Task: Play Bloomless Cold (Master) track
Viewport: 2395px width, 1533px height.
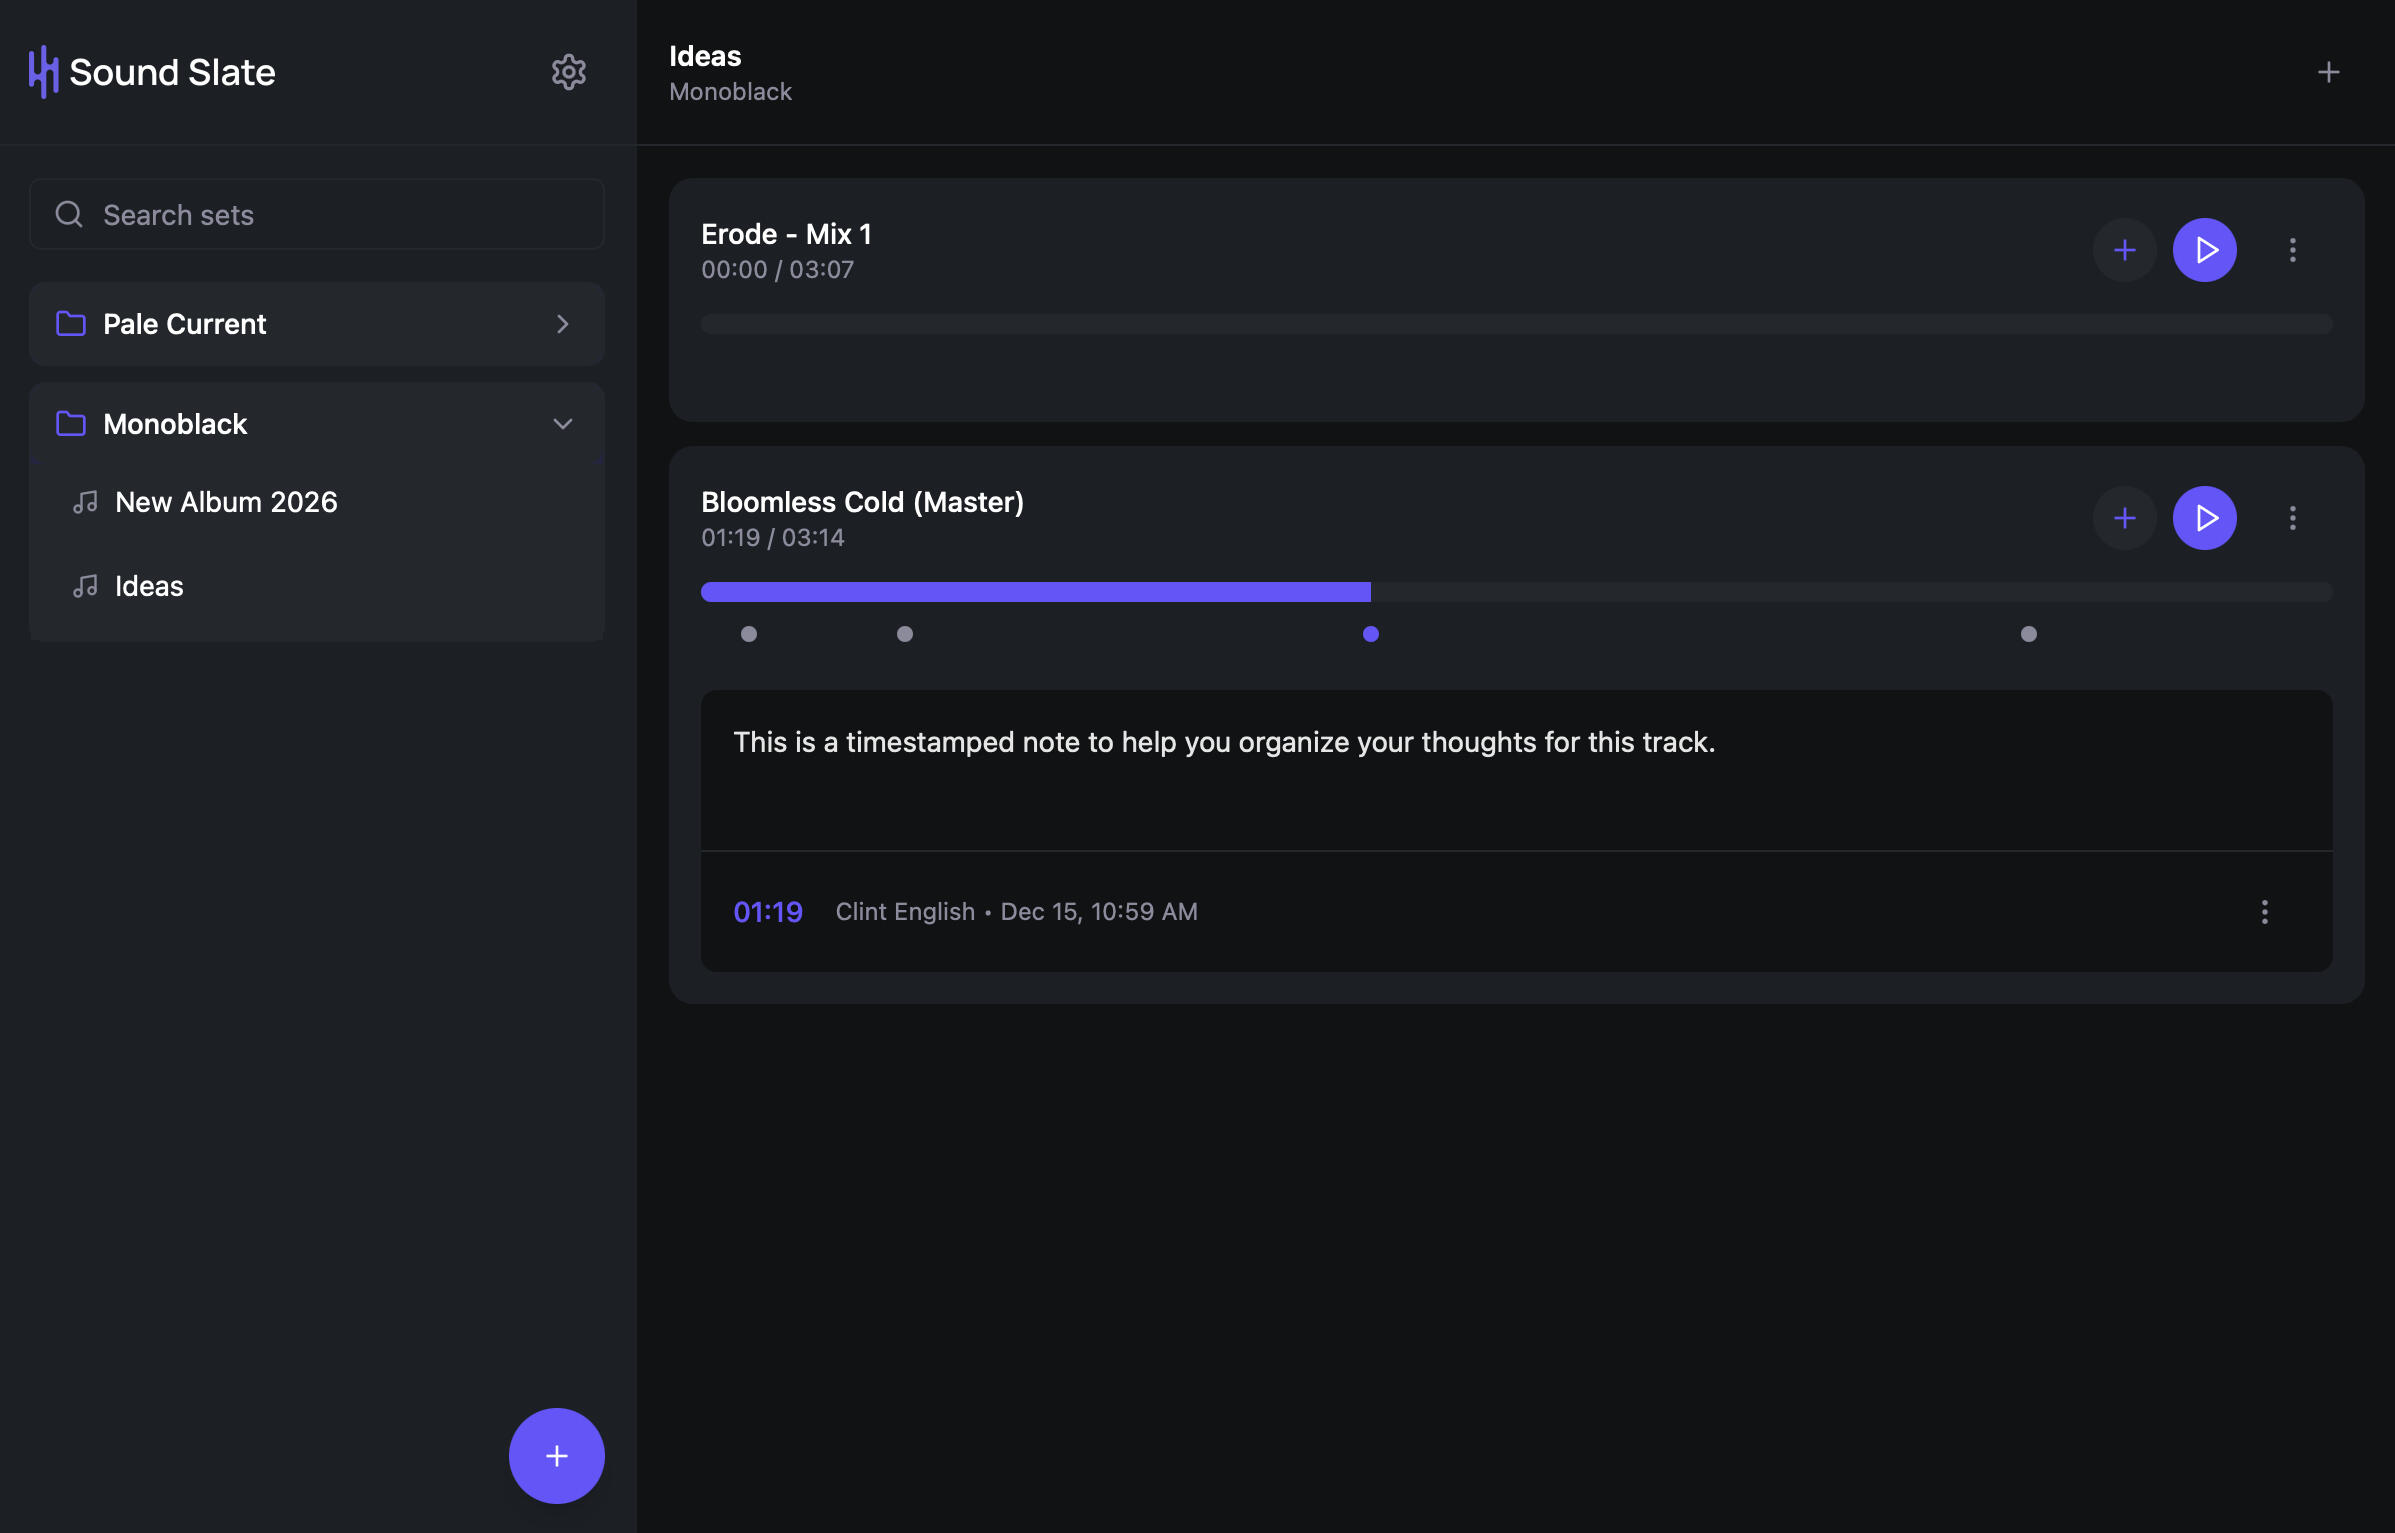Action: pyautogui.click(x=2204, y=518)
